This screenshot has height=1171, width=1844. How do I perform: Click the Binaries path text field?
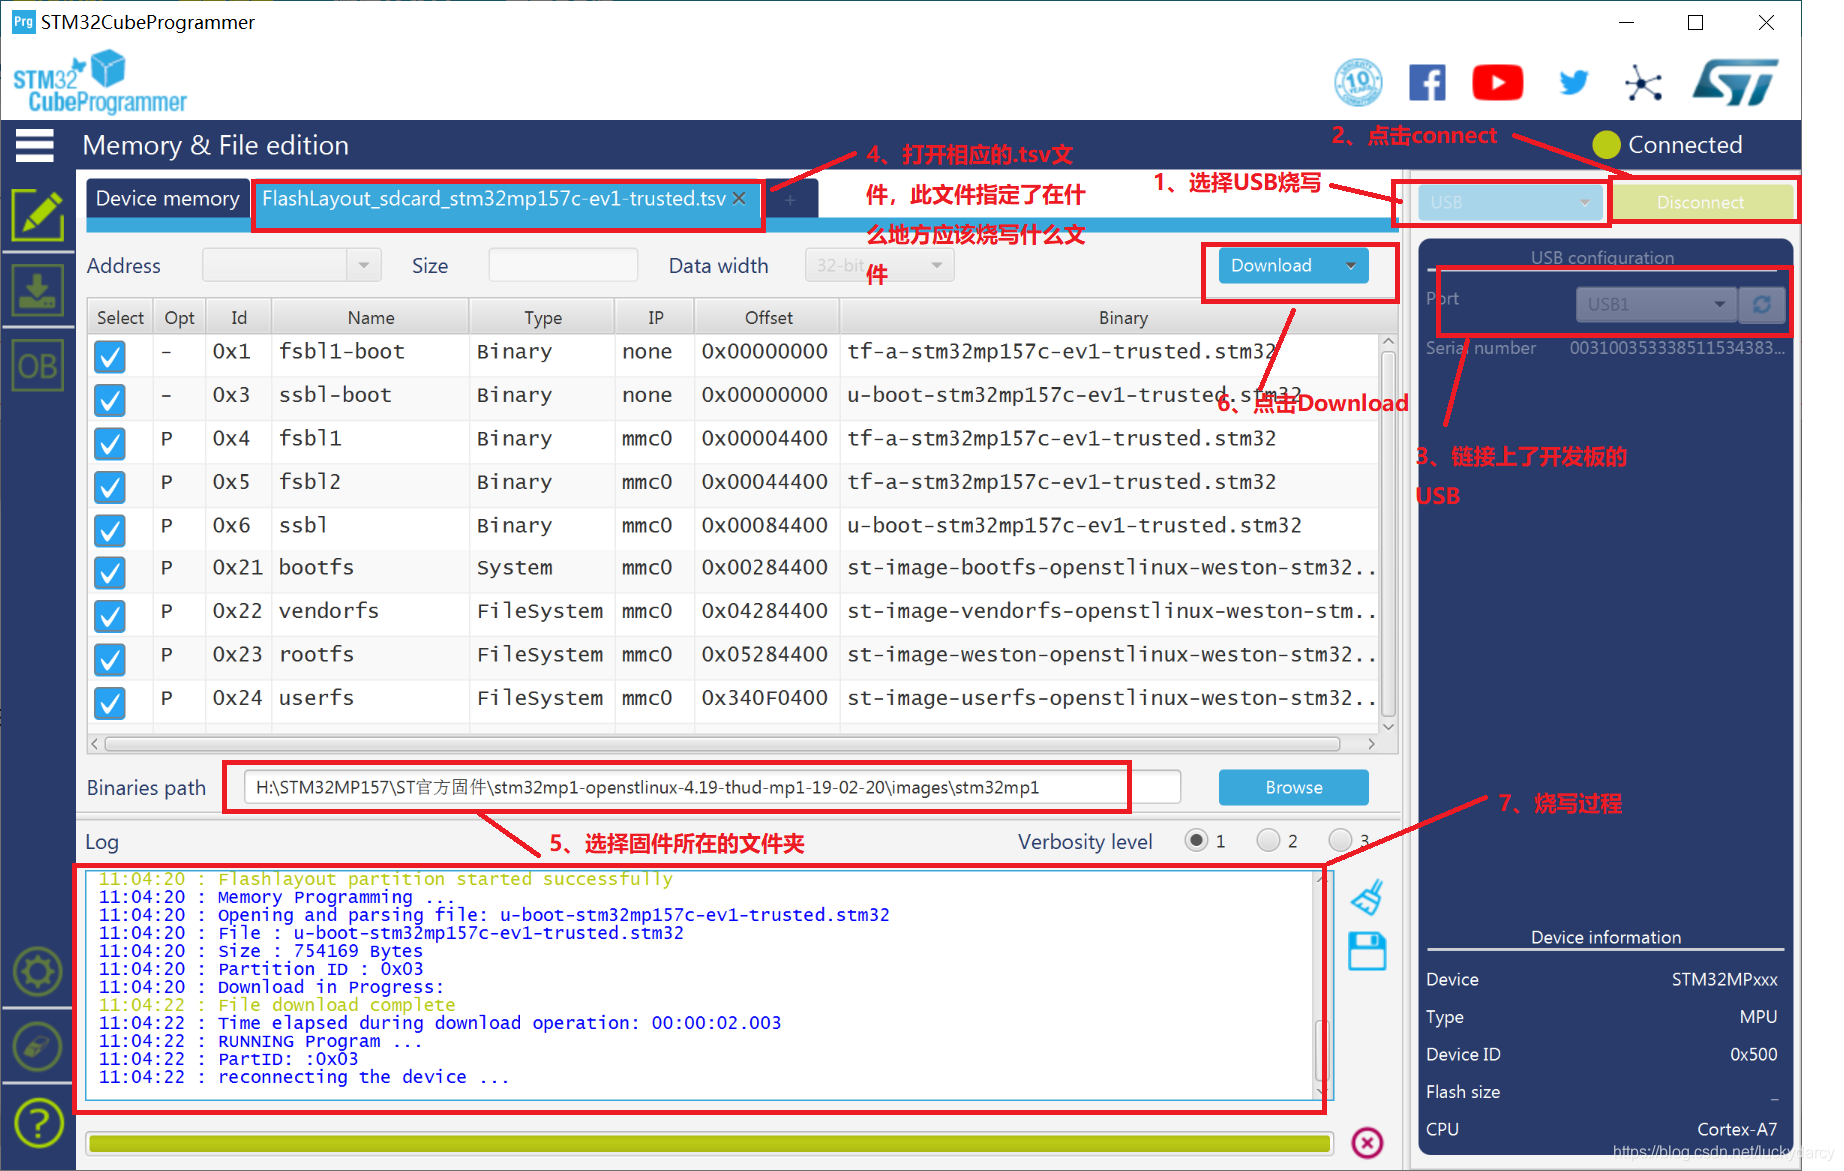712,787
